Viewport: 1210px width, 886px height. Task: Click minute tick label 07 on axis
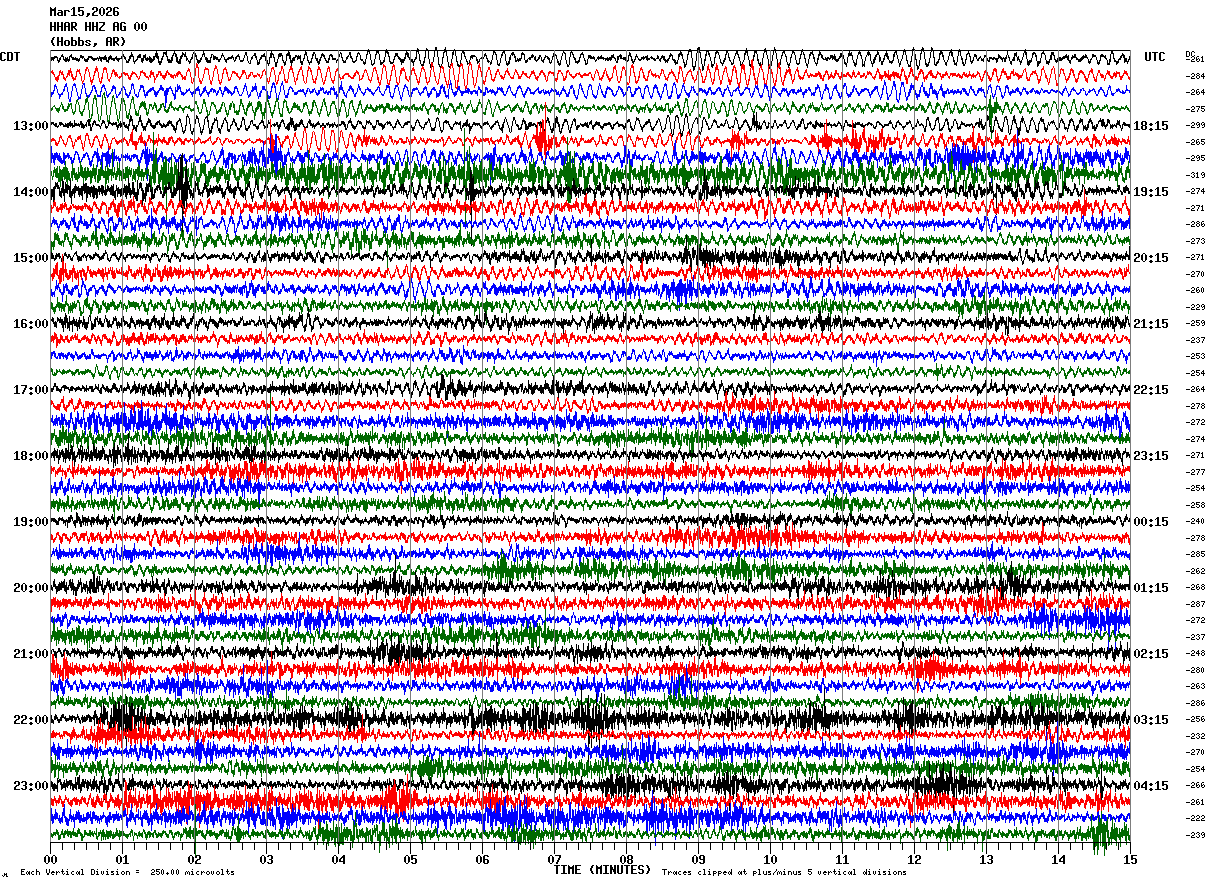click(554, 860)
